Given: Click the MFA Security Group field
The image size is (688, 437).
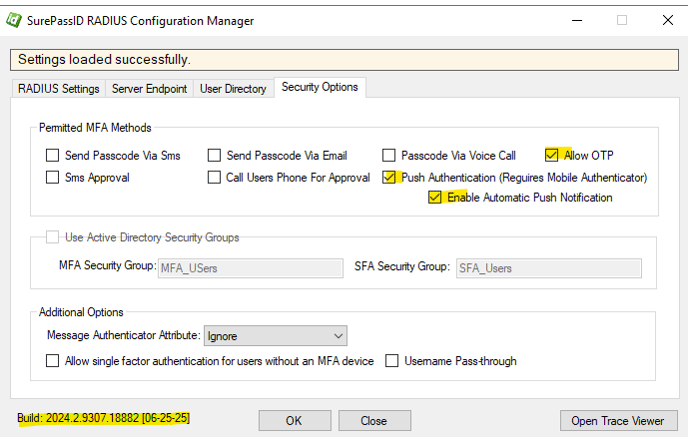Looking at the screenshot, I should (x=251, y=268).
